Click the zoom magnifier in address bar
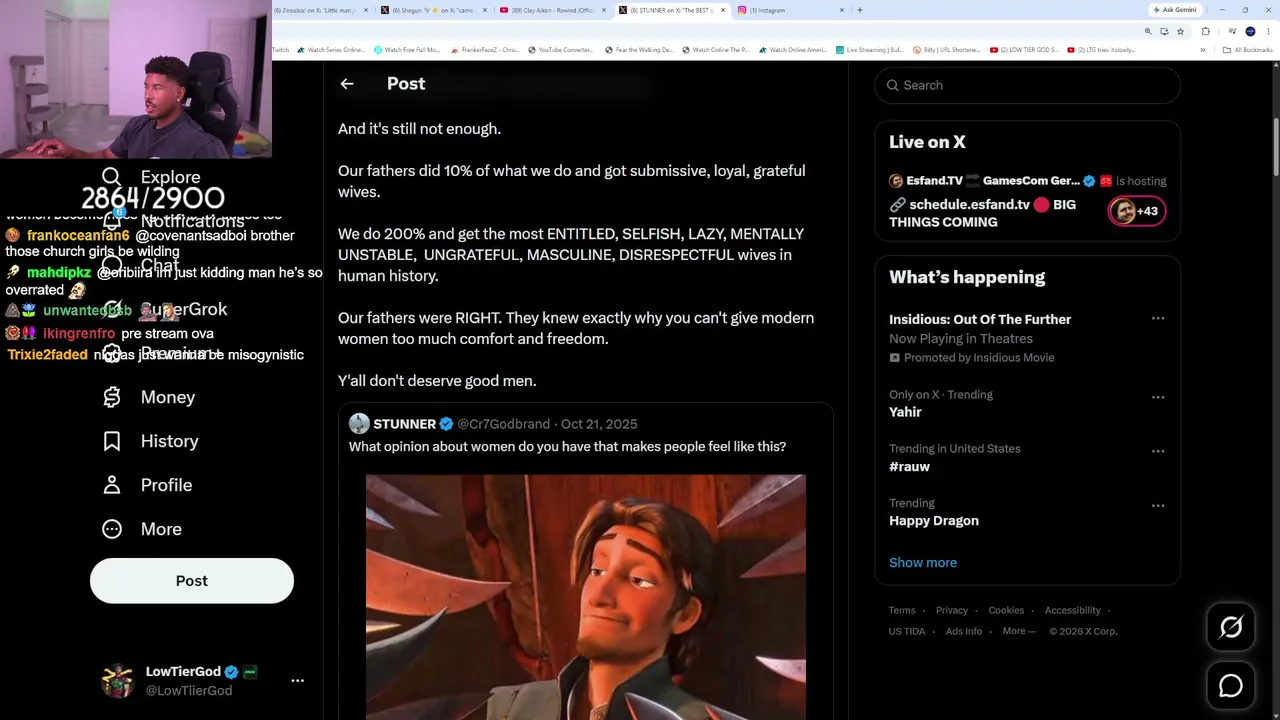 (x=1148, y=31)
